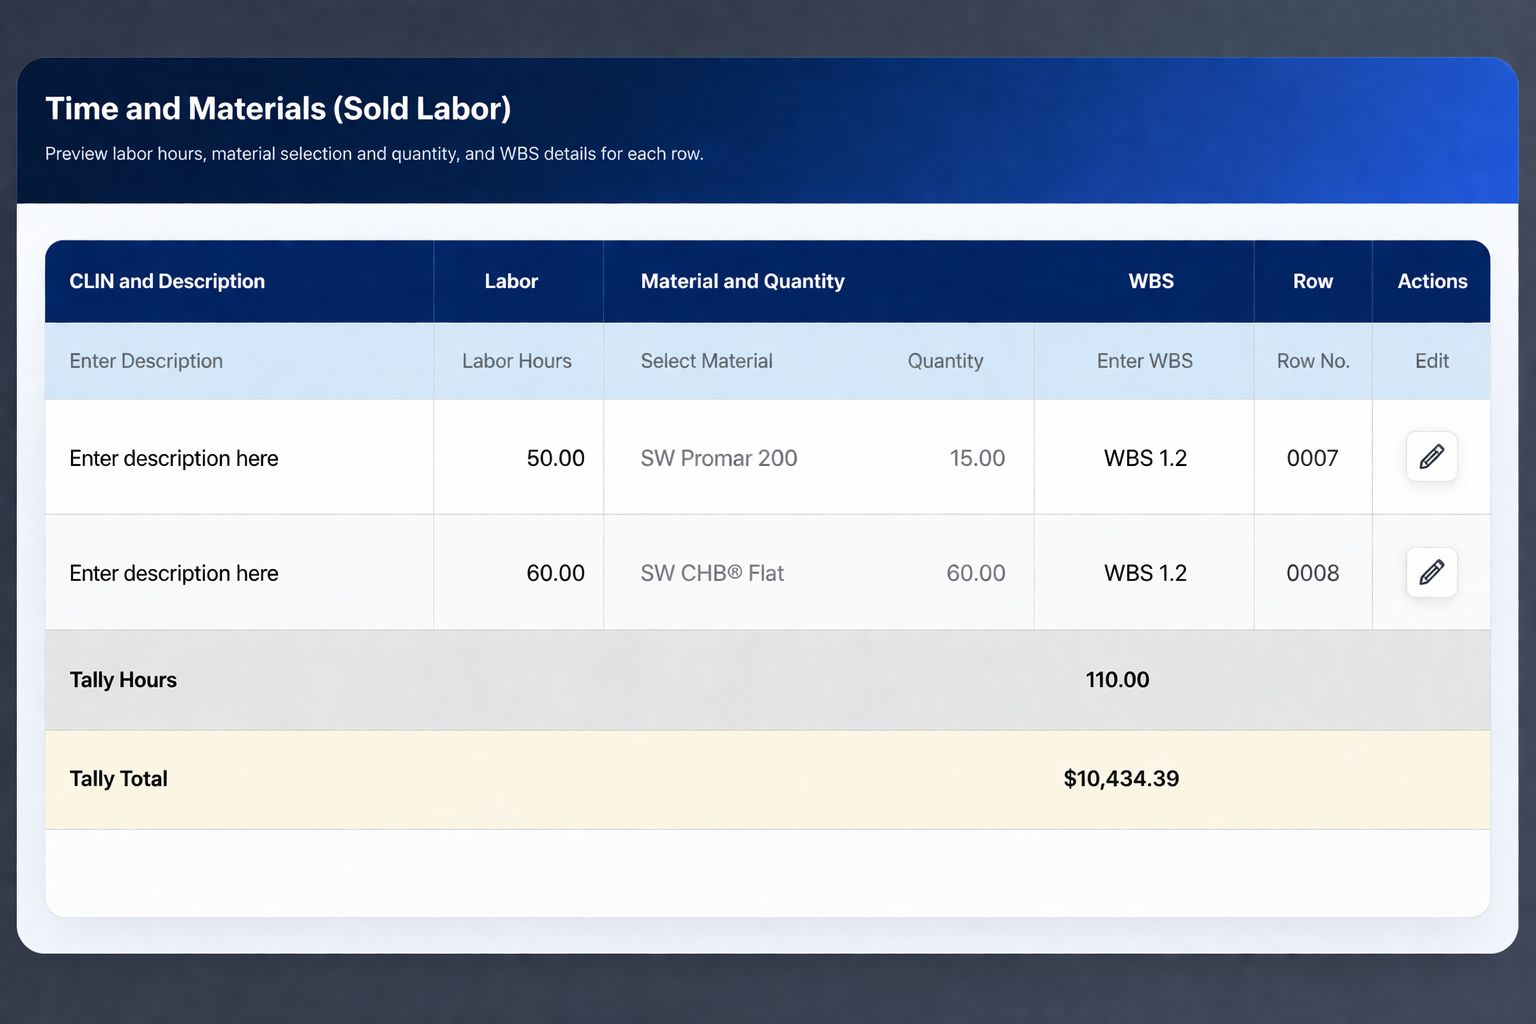Open the SW CHB Flat material selector
This screenshot has width=1536, height=1024.
[x=712, y=573]
